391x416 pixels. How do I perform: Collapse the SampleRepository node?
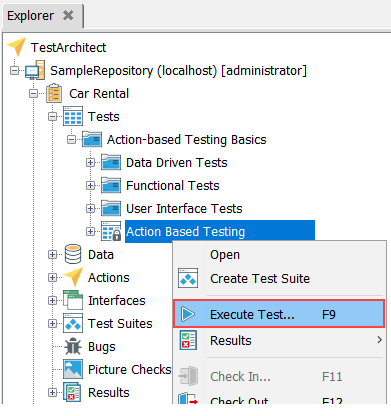tap(14, 71)
